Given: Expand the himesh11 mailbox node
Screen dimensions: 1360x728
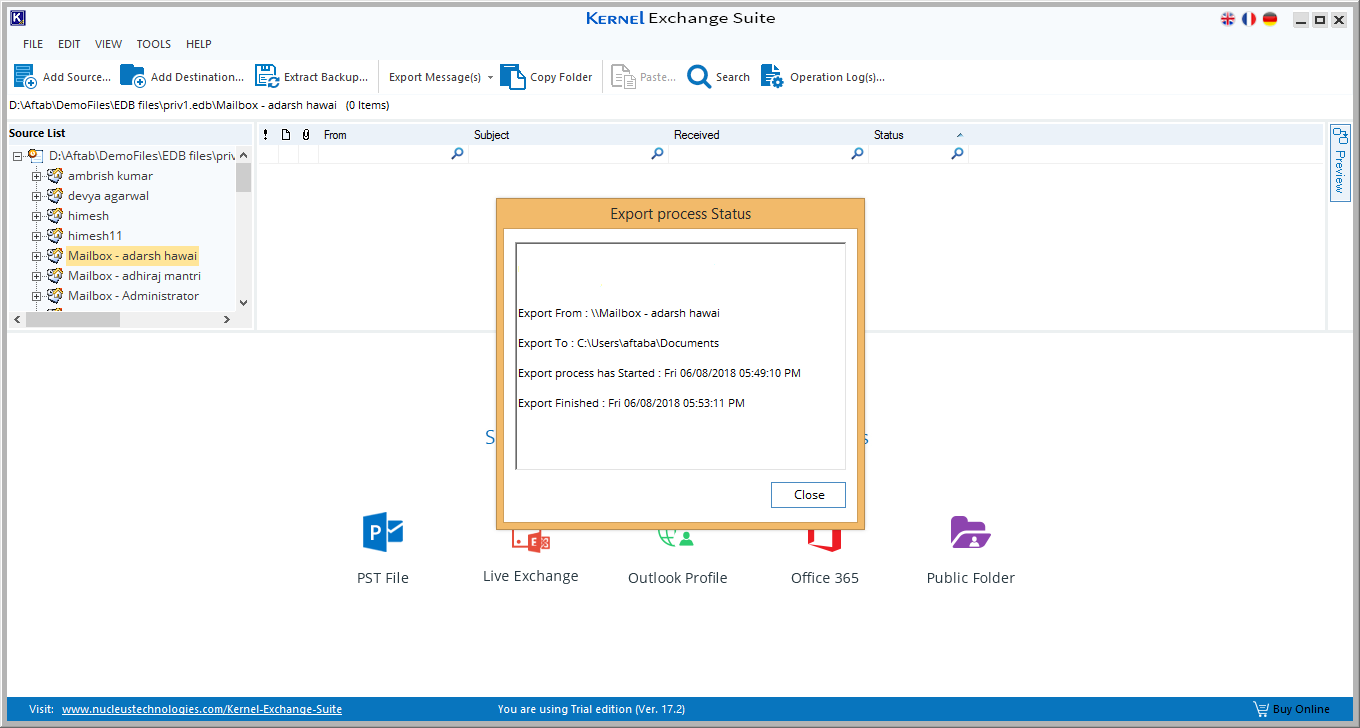Looking at the screenshot, I should (x=37, y=236).
